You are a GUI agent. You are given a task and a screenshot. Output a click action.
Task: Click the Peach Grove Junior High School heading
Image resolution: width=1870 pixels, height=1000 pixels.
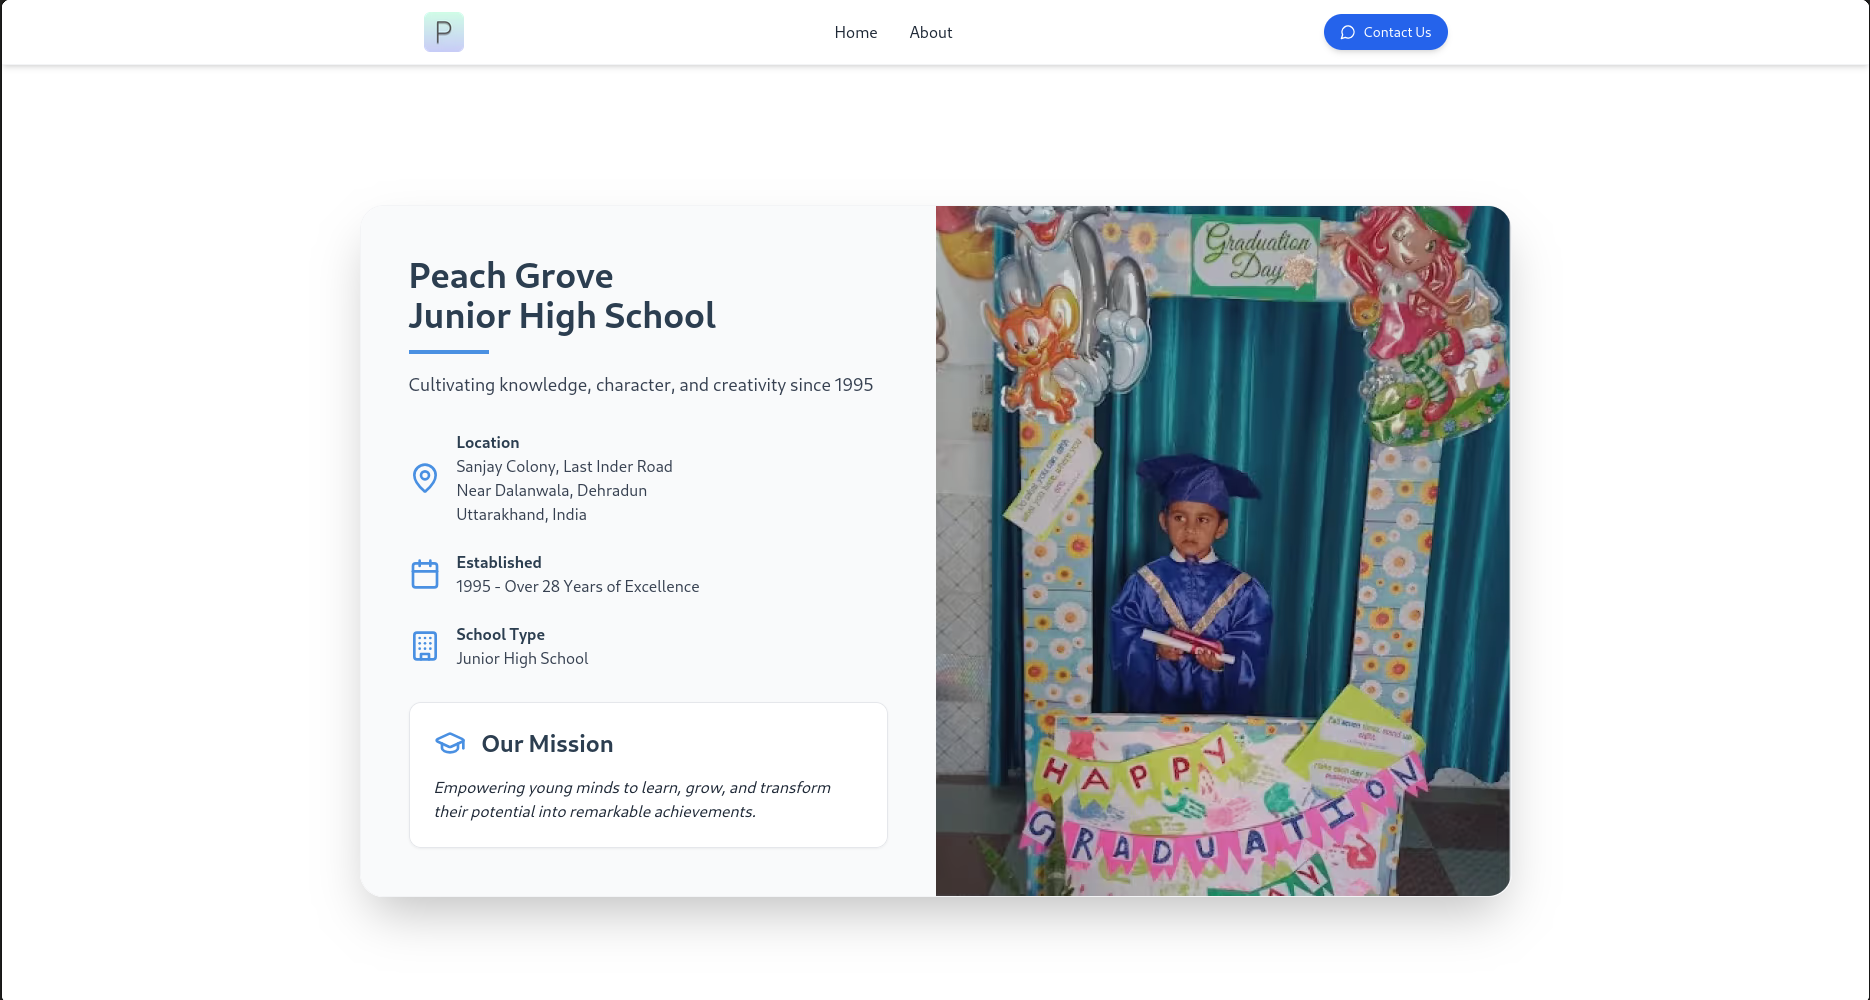(562, 296)
